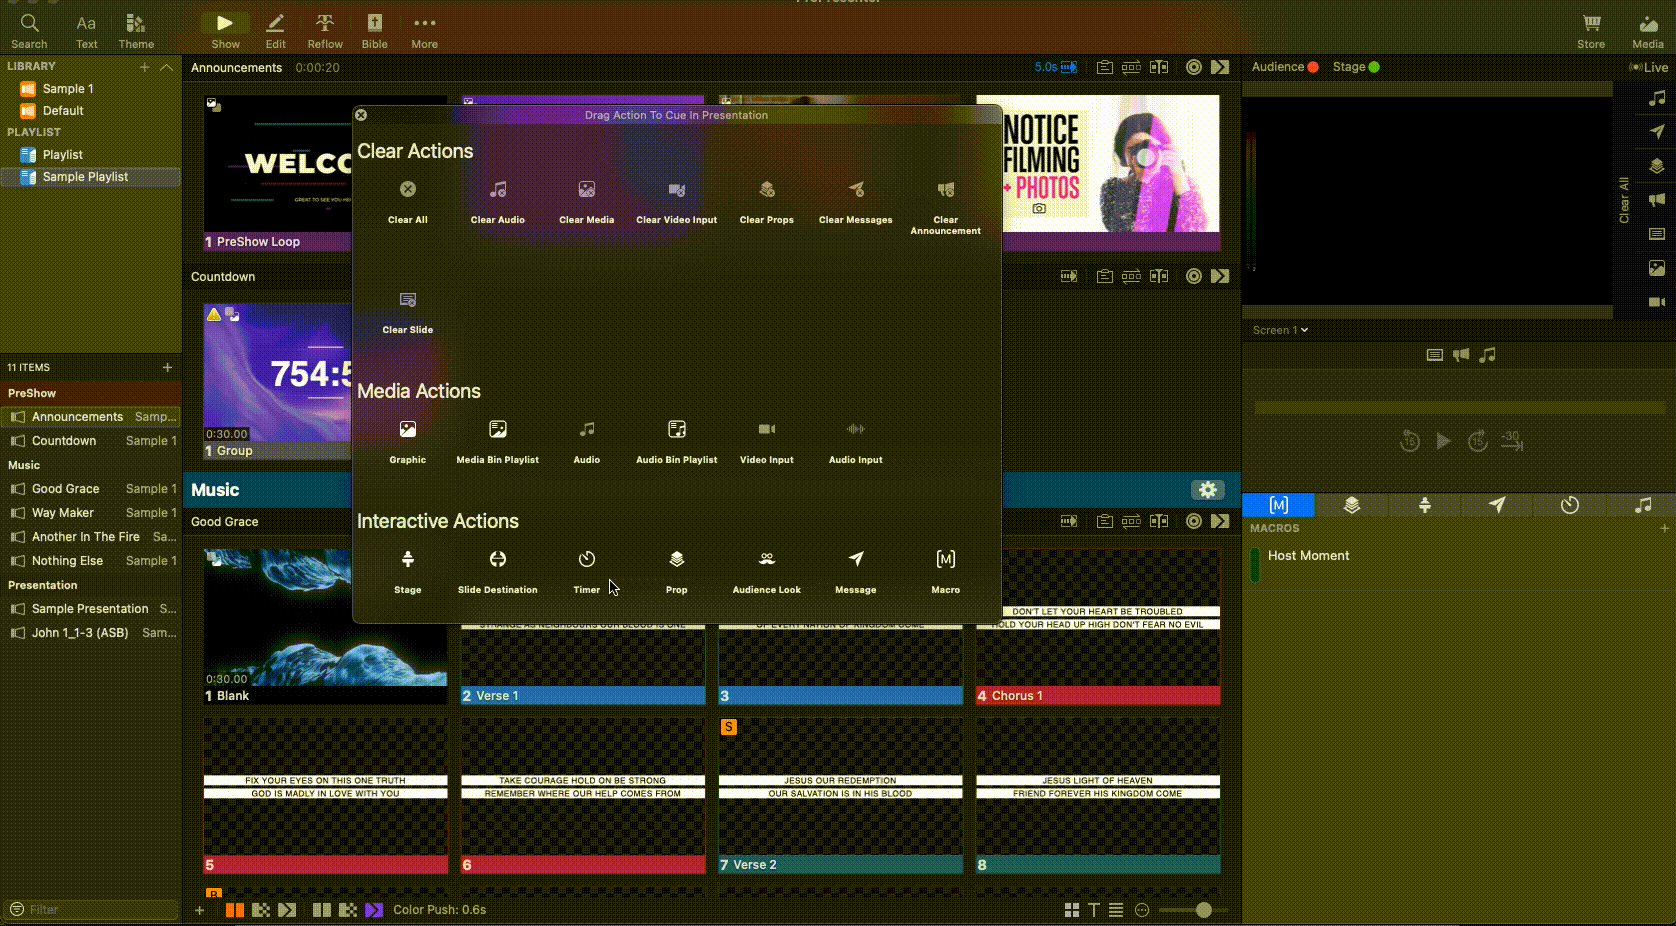Screen dimensions: 1676x926
Task: Choose the Audio Input action
Action: pyautogui.click(x=856, y=429)
